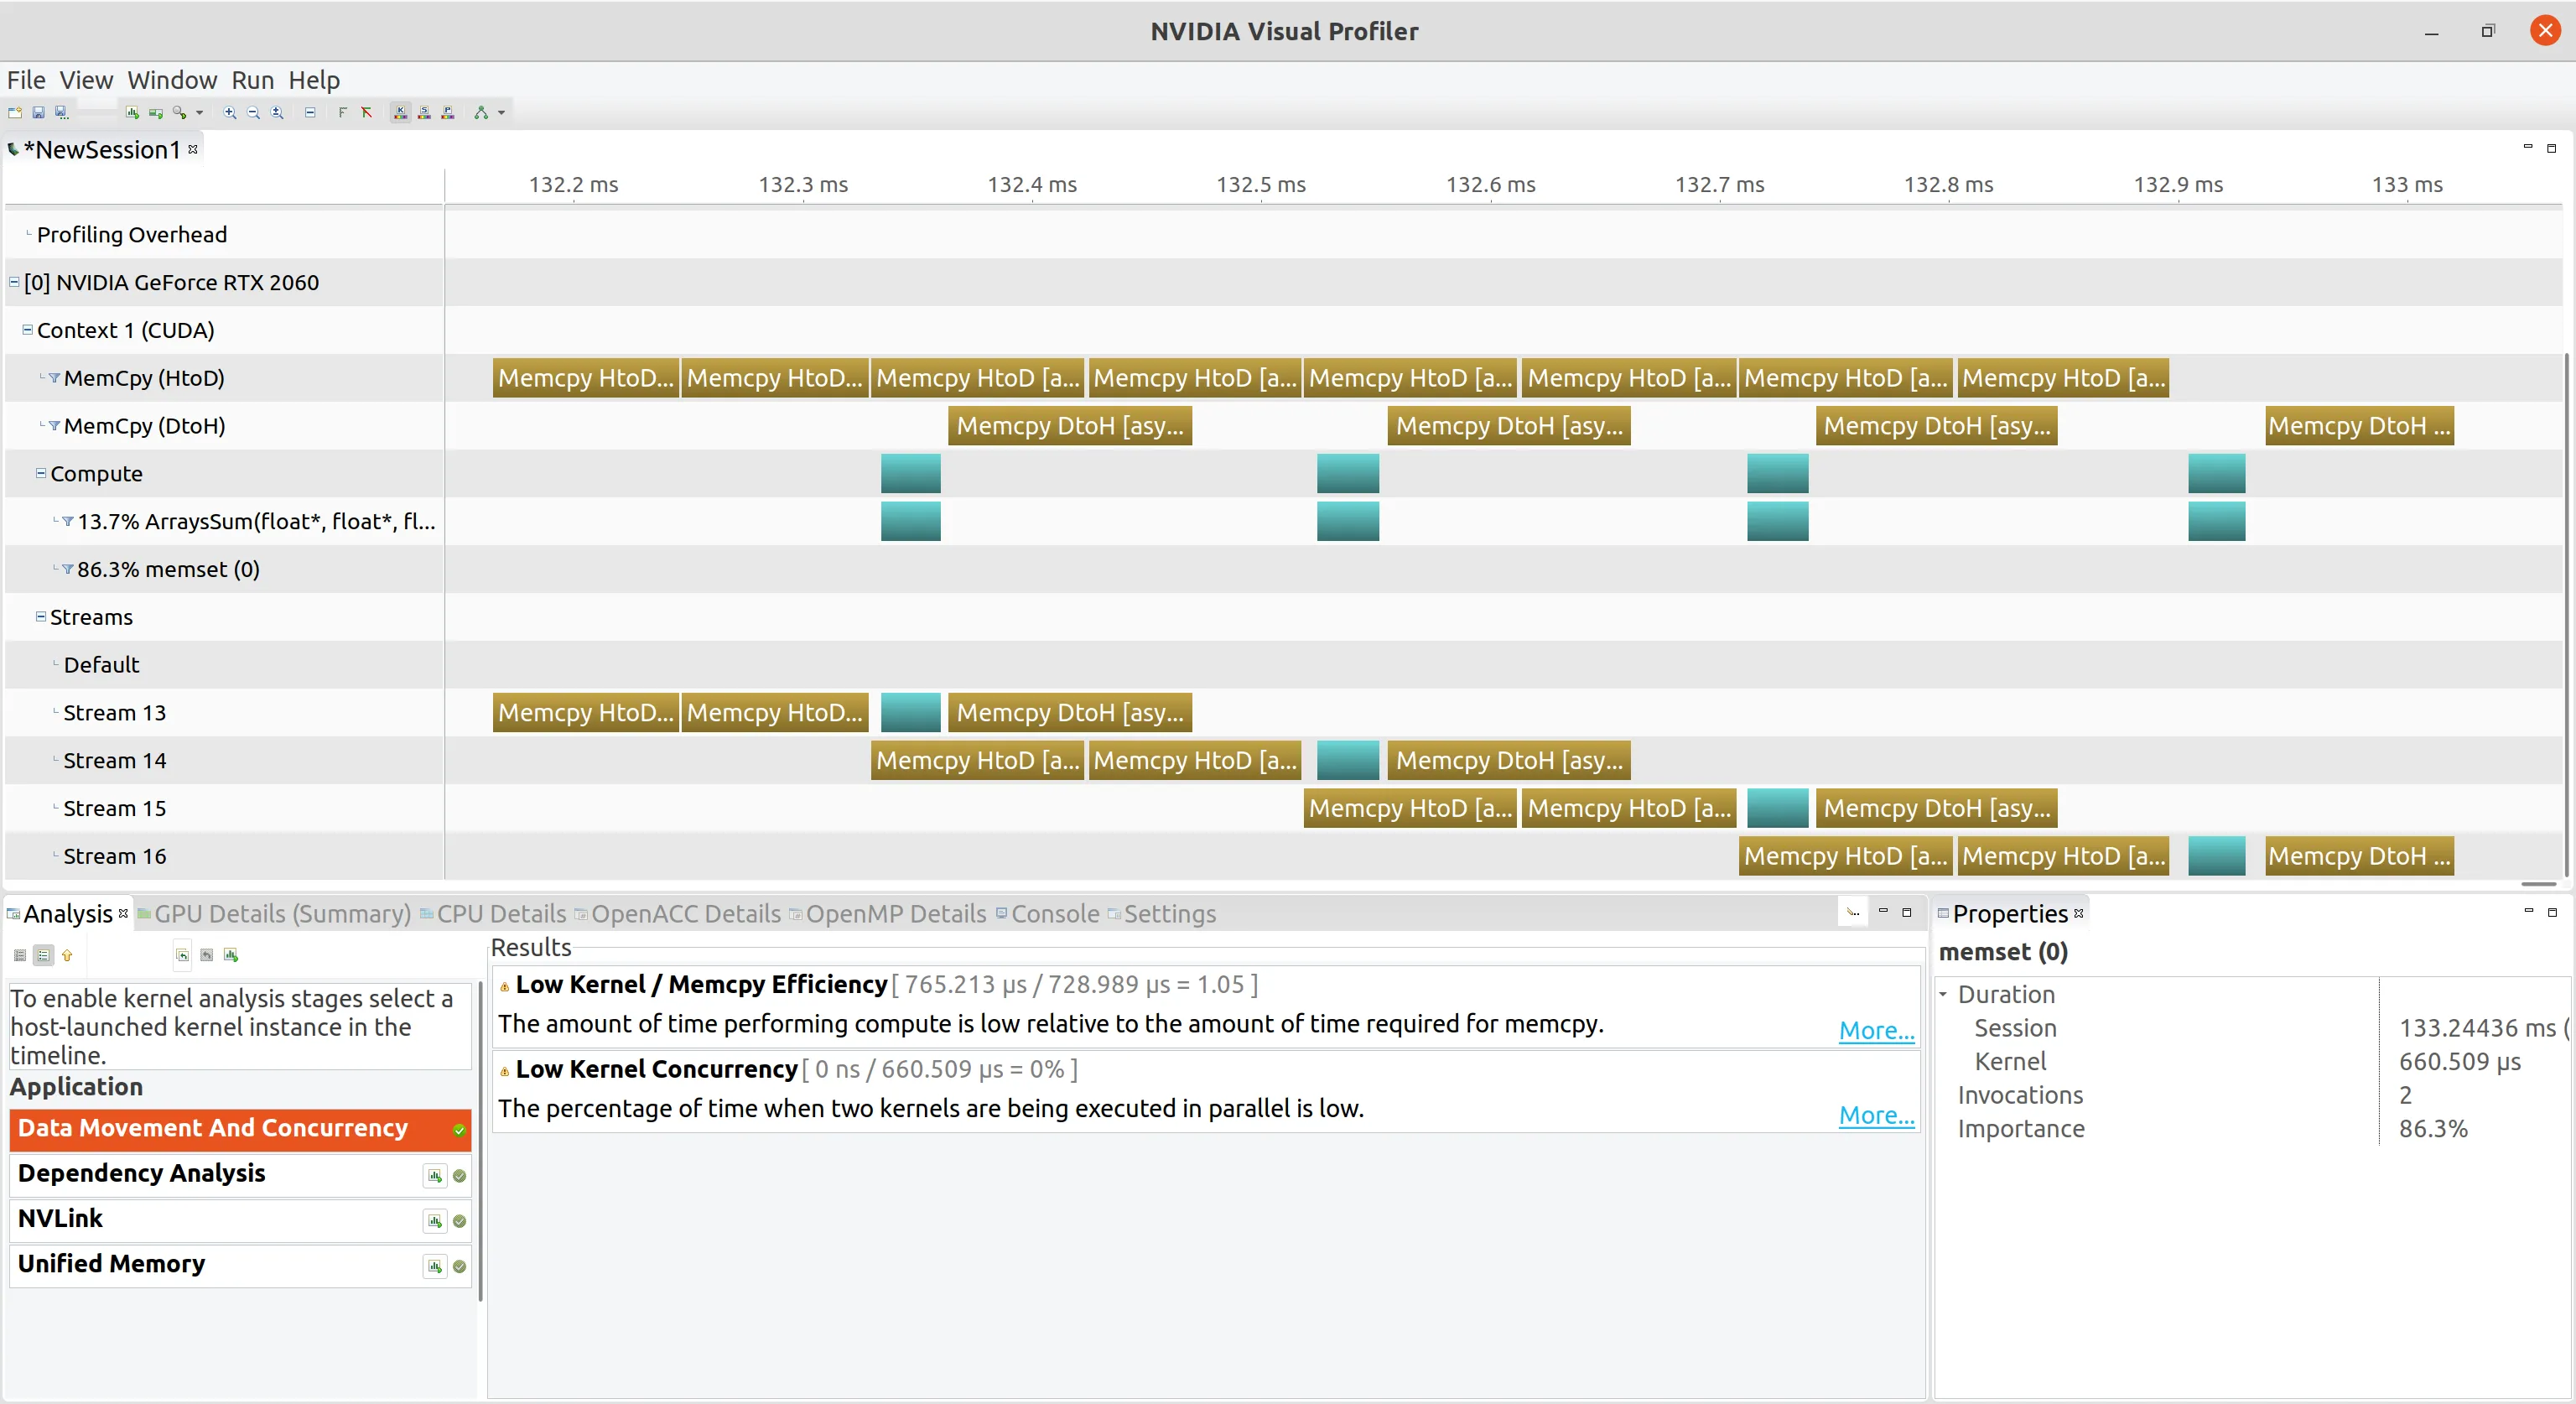Click the reset-all-stages icon in Analysis toolbar

[183, 955]
